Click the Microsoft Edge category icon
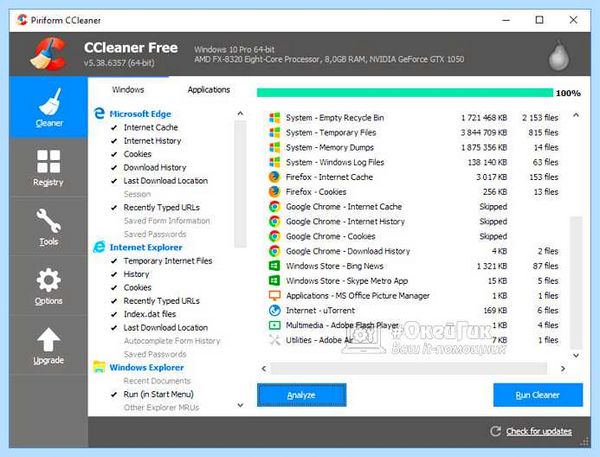The width and height of the screenshot is (600, 457). coord(99,113)
